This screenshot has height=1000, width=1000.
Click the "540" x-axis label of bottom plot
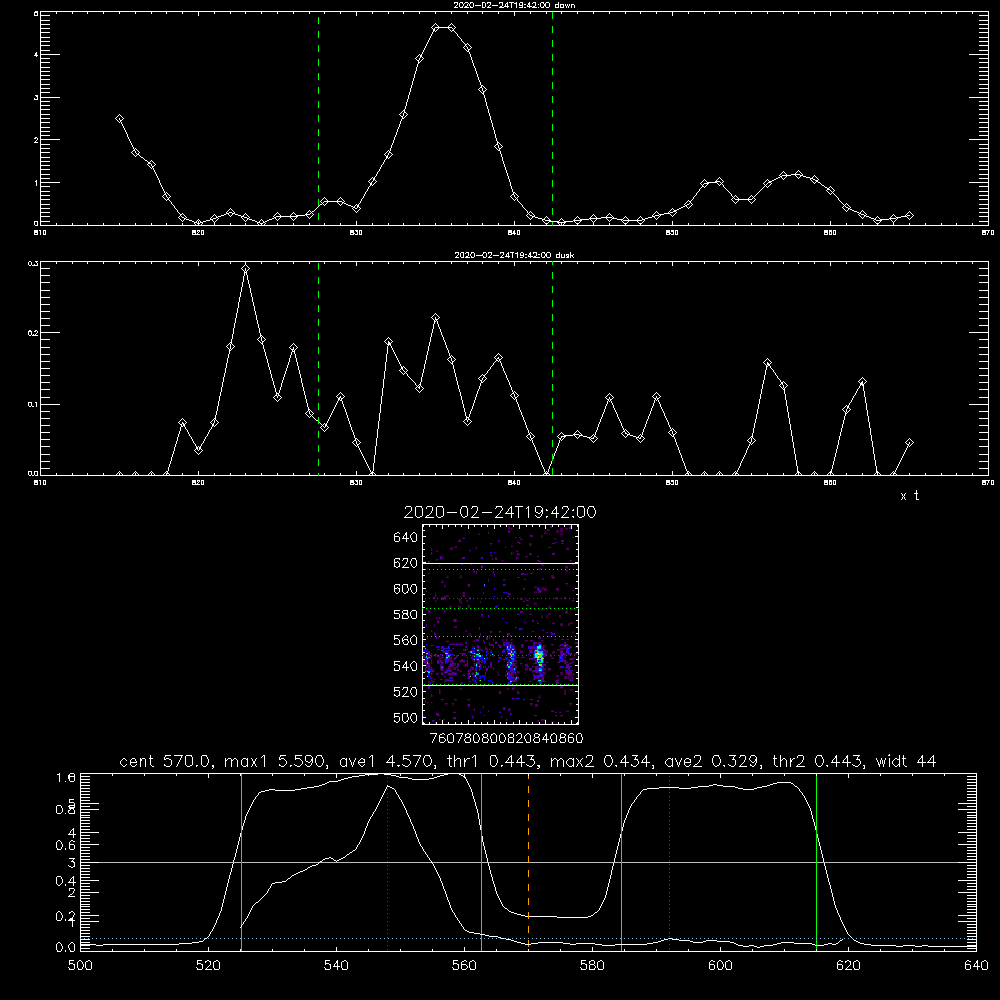click(x=336, y=966)
